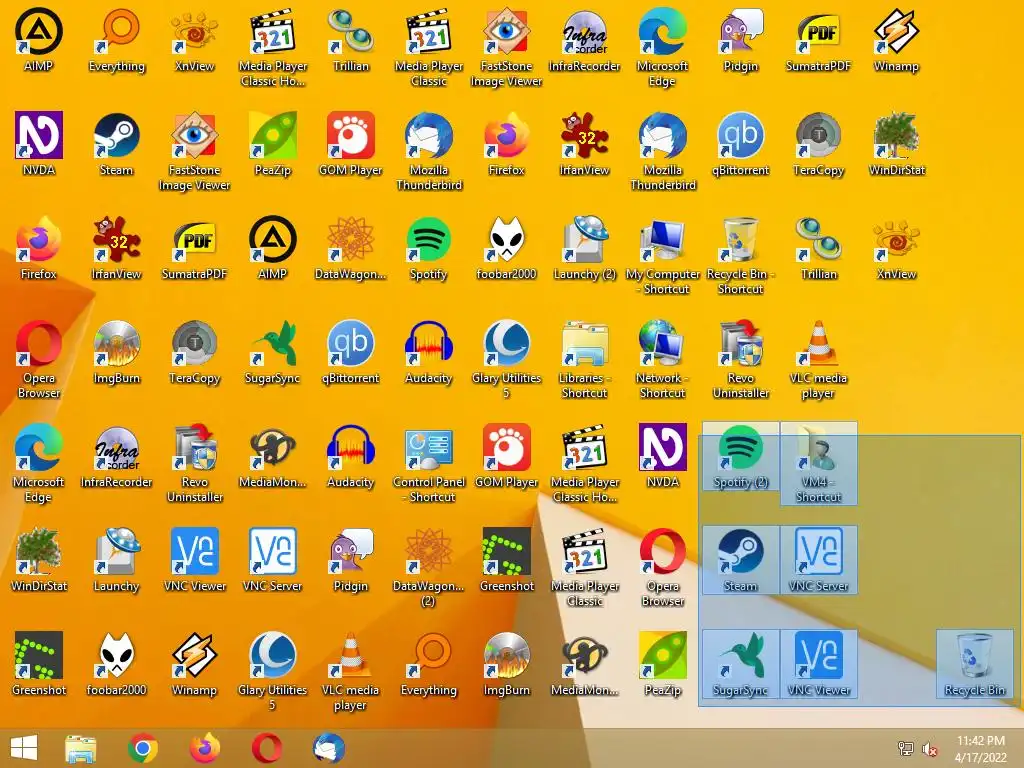Select the DataWagon... shortcut without a number
The width and height of the screenshot is (1024, 768).
351,250
